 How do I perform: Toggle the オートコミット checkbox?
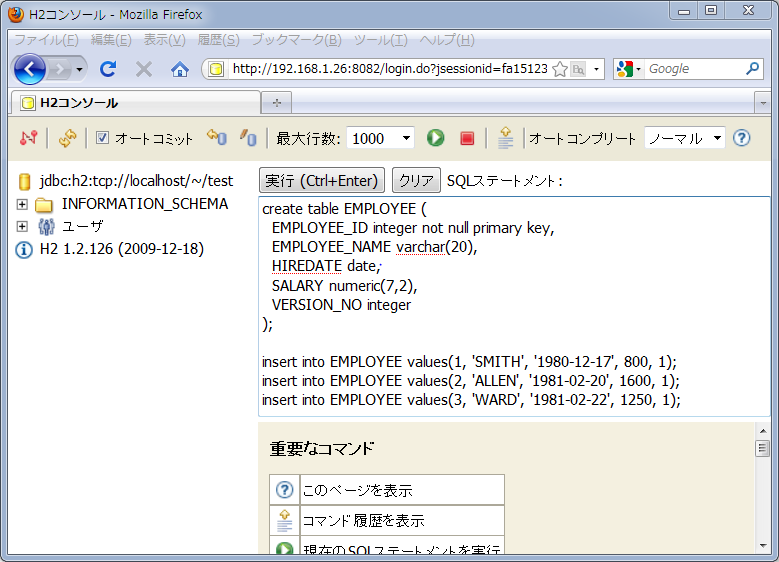click(102, 138)
